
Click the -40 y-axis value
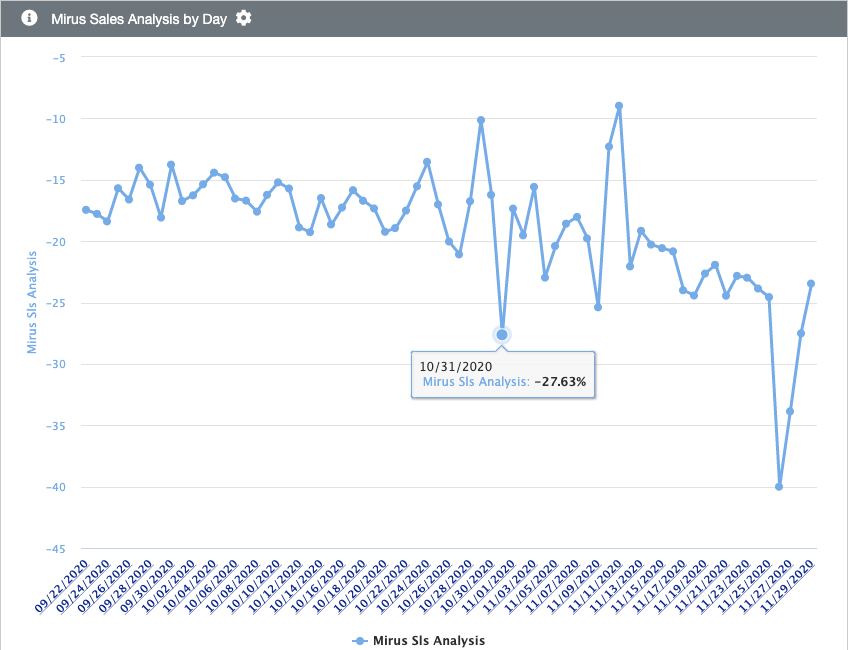coord(56,487)
